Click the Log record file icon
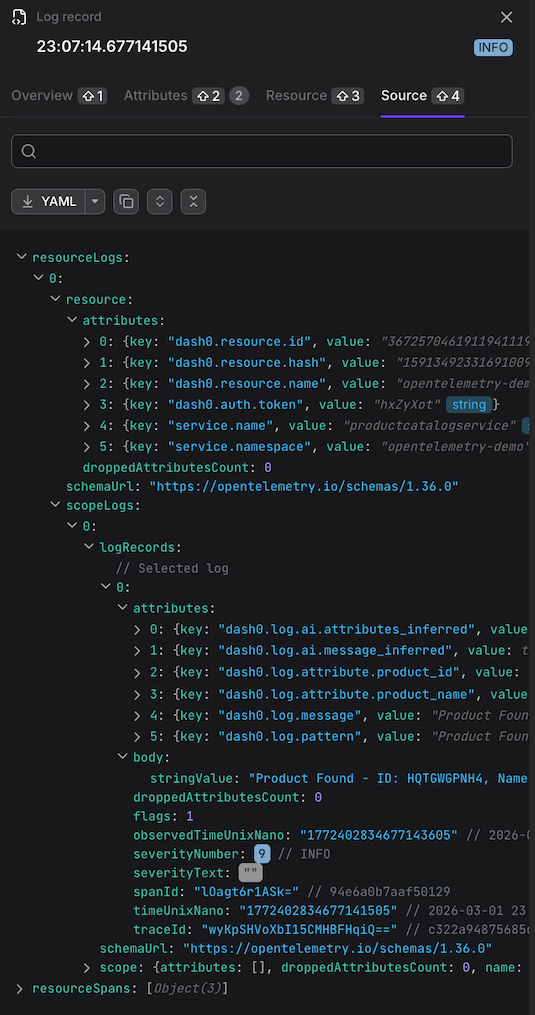This screenshot has height=1015, width=535. (19, 17)
